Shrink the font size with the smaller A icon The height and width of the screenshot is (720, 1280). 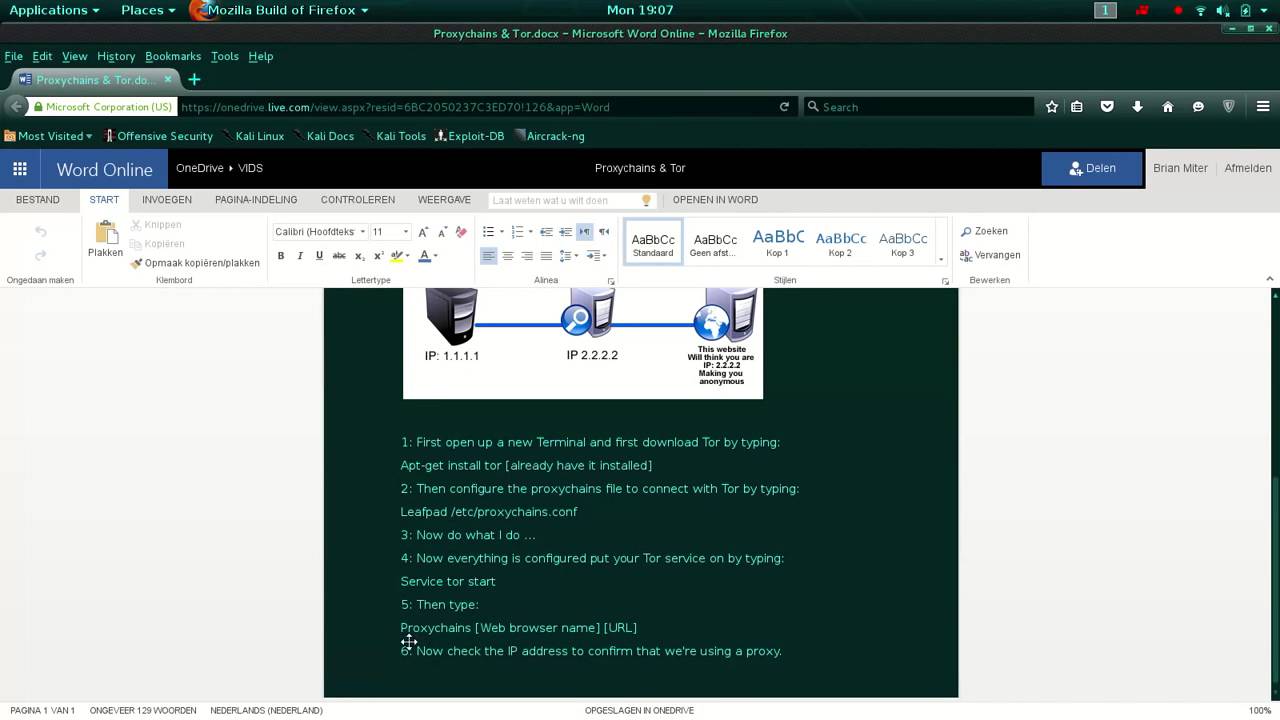(x=442, y=231)
